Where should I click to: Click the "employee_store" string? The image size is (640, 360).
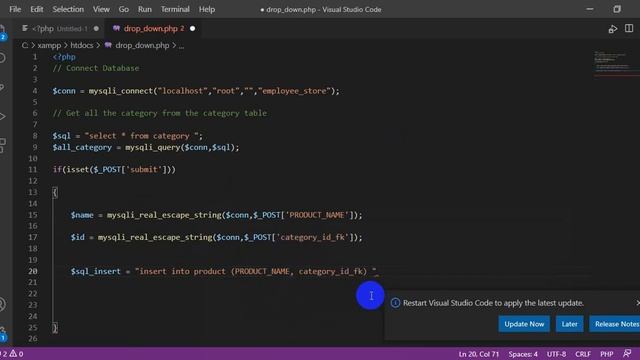(x=294, y=91)
